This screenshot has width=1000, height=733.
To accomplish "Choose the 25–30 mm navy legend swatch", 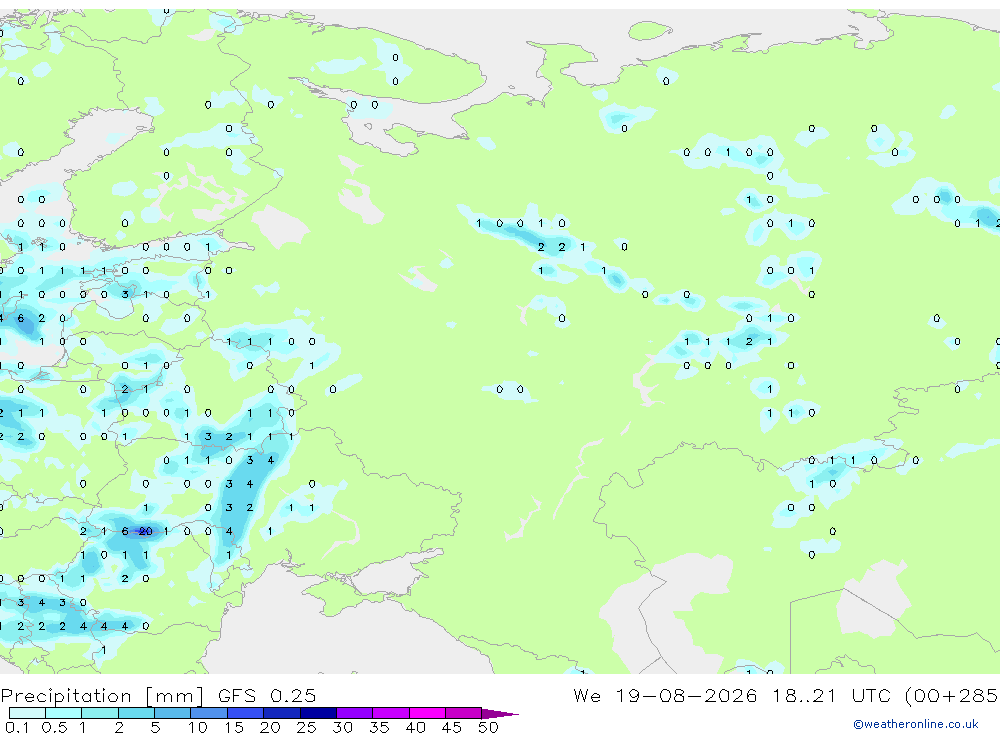I will (x=318, y=713).
